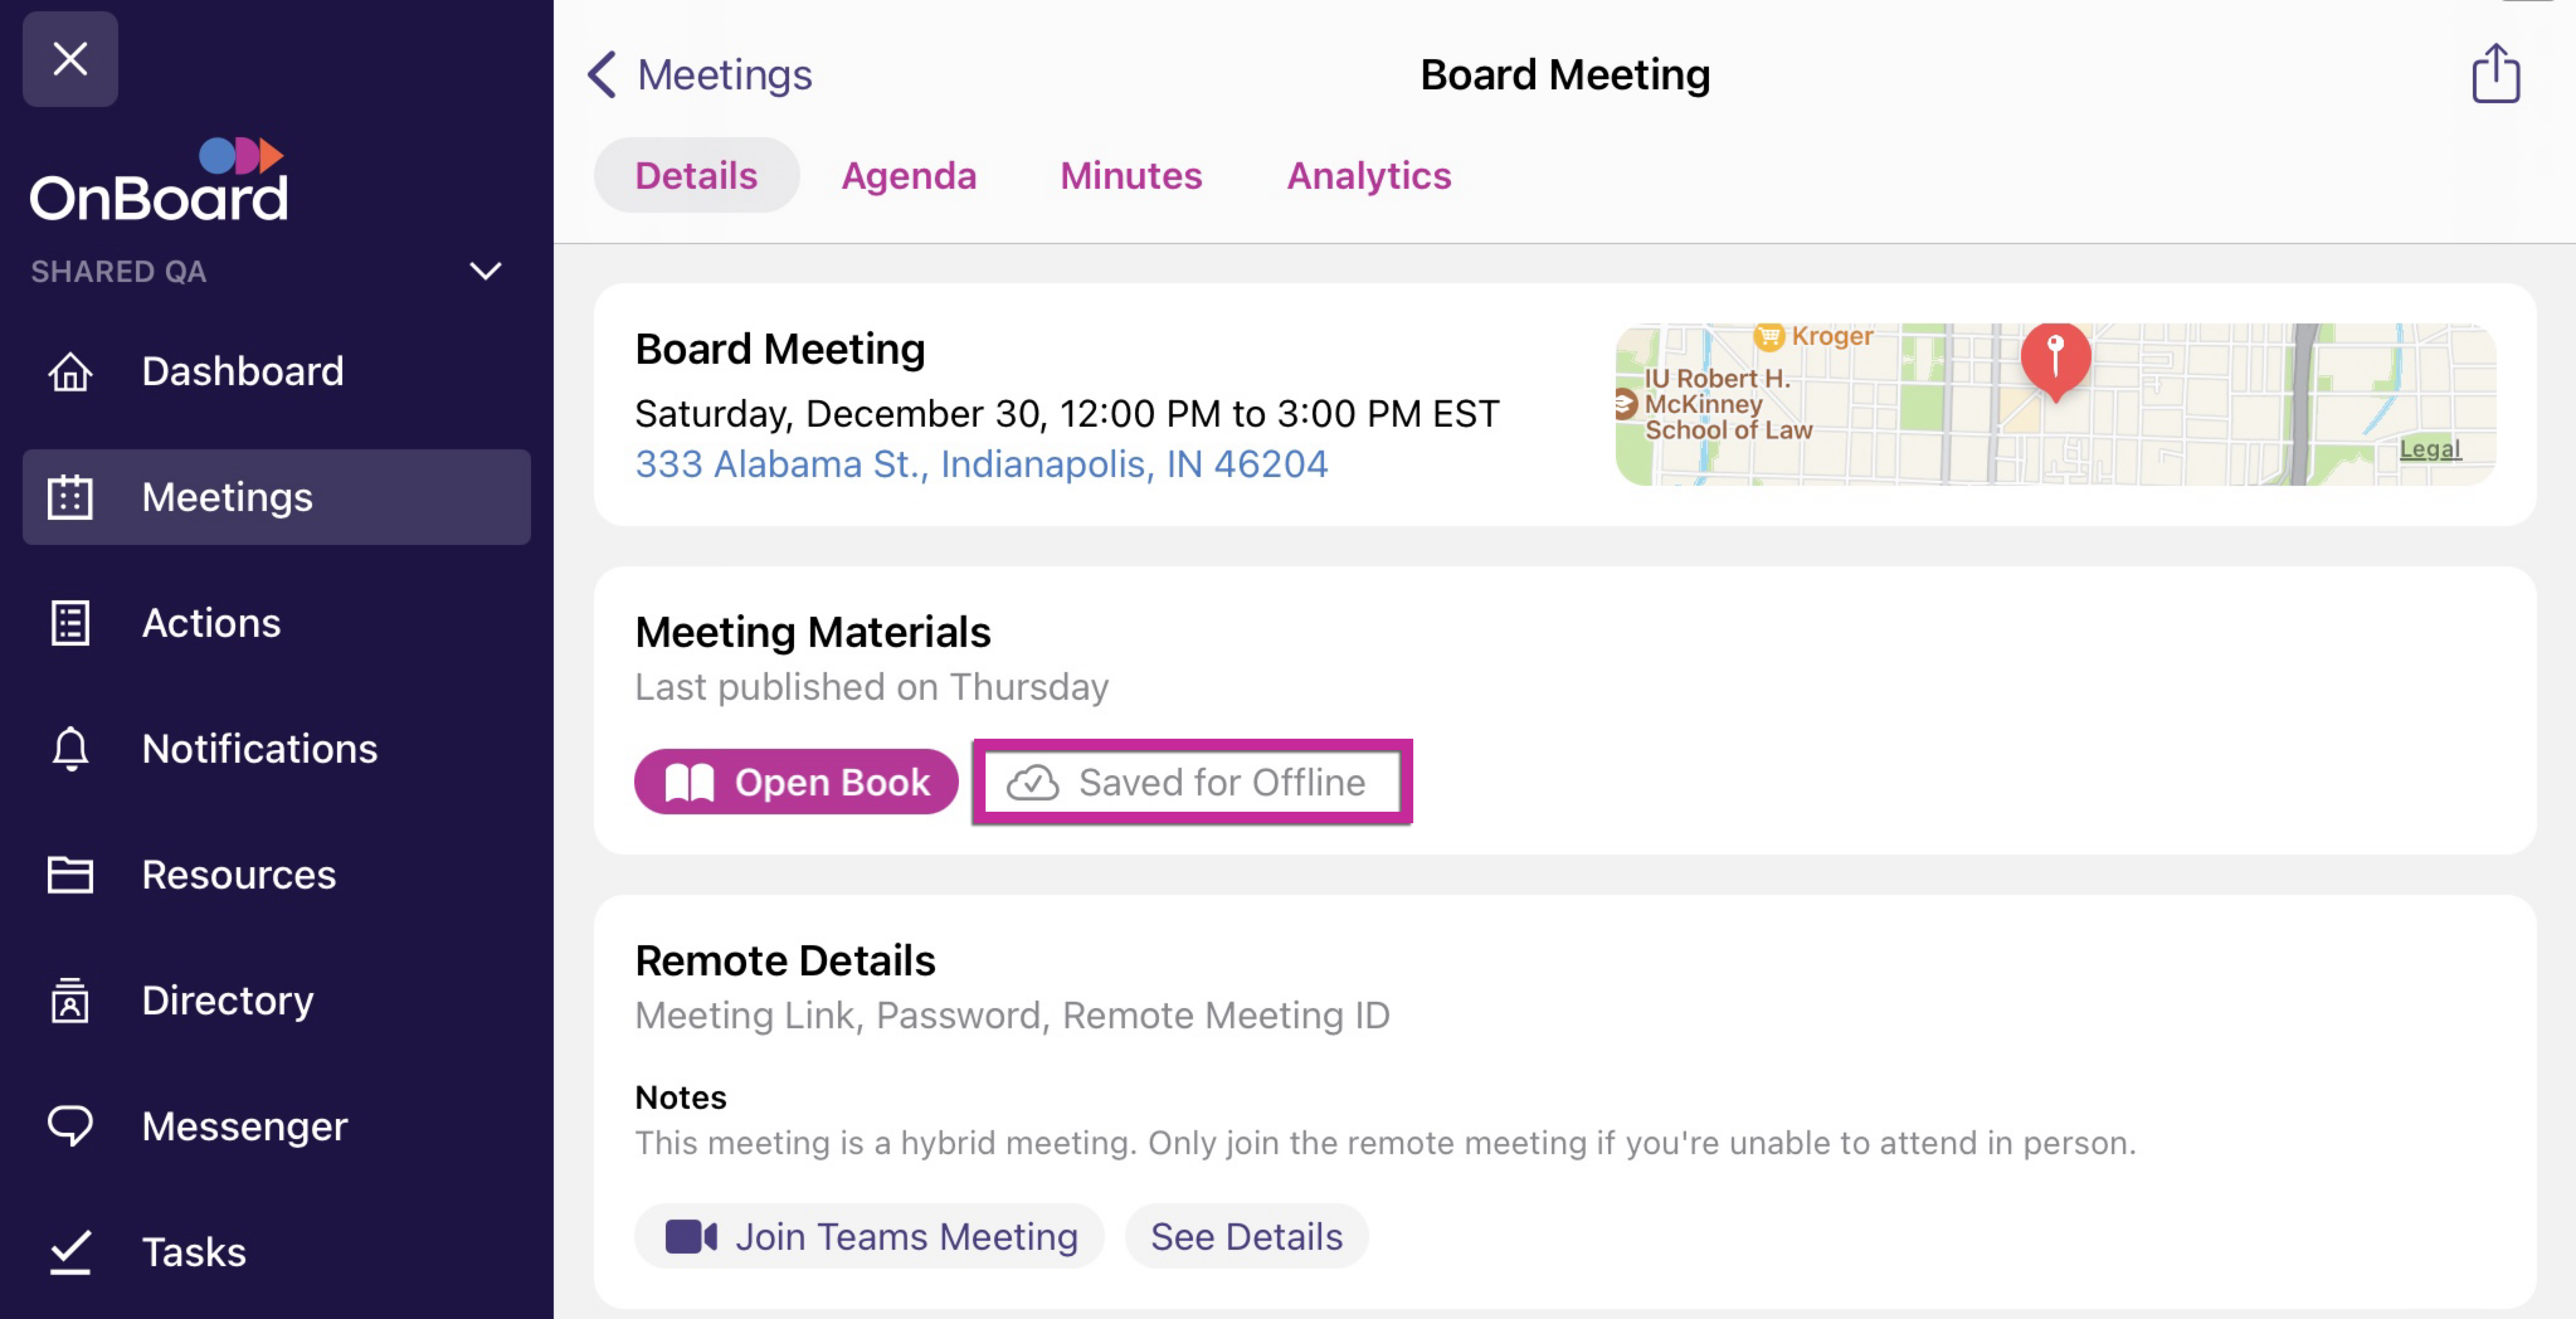Switch to the Minutes tab
Viewport: 2576px width, 1319px height.
pos(1130,176)
